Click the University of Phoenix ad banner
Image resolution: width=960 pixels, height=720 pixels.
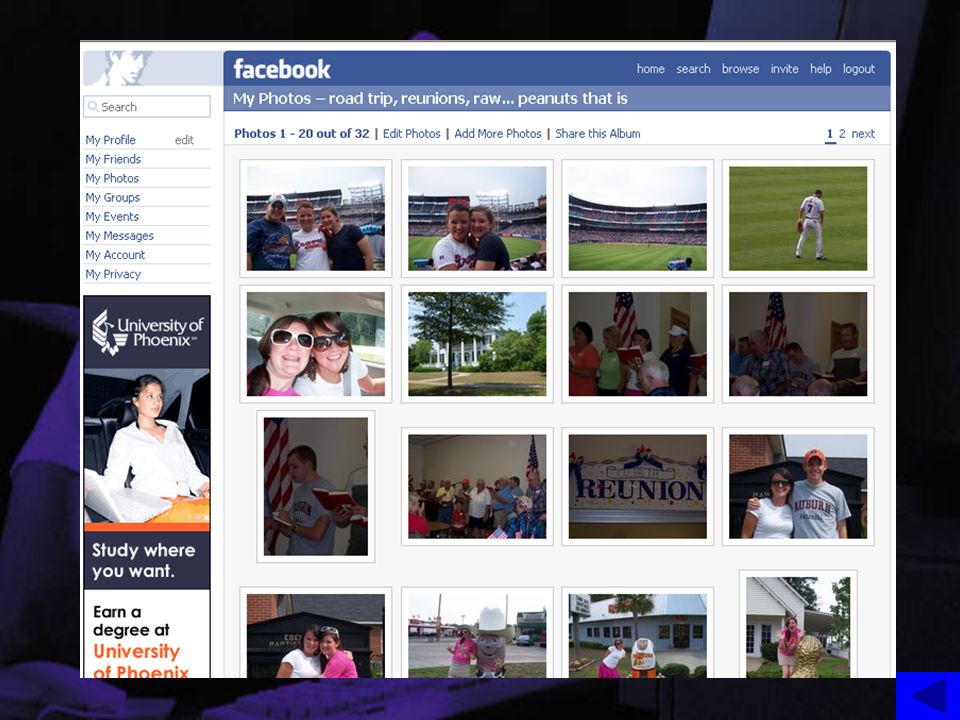(147, 487)
